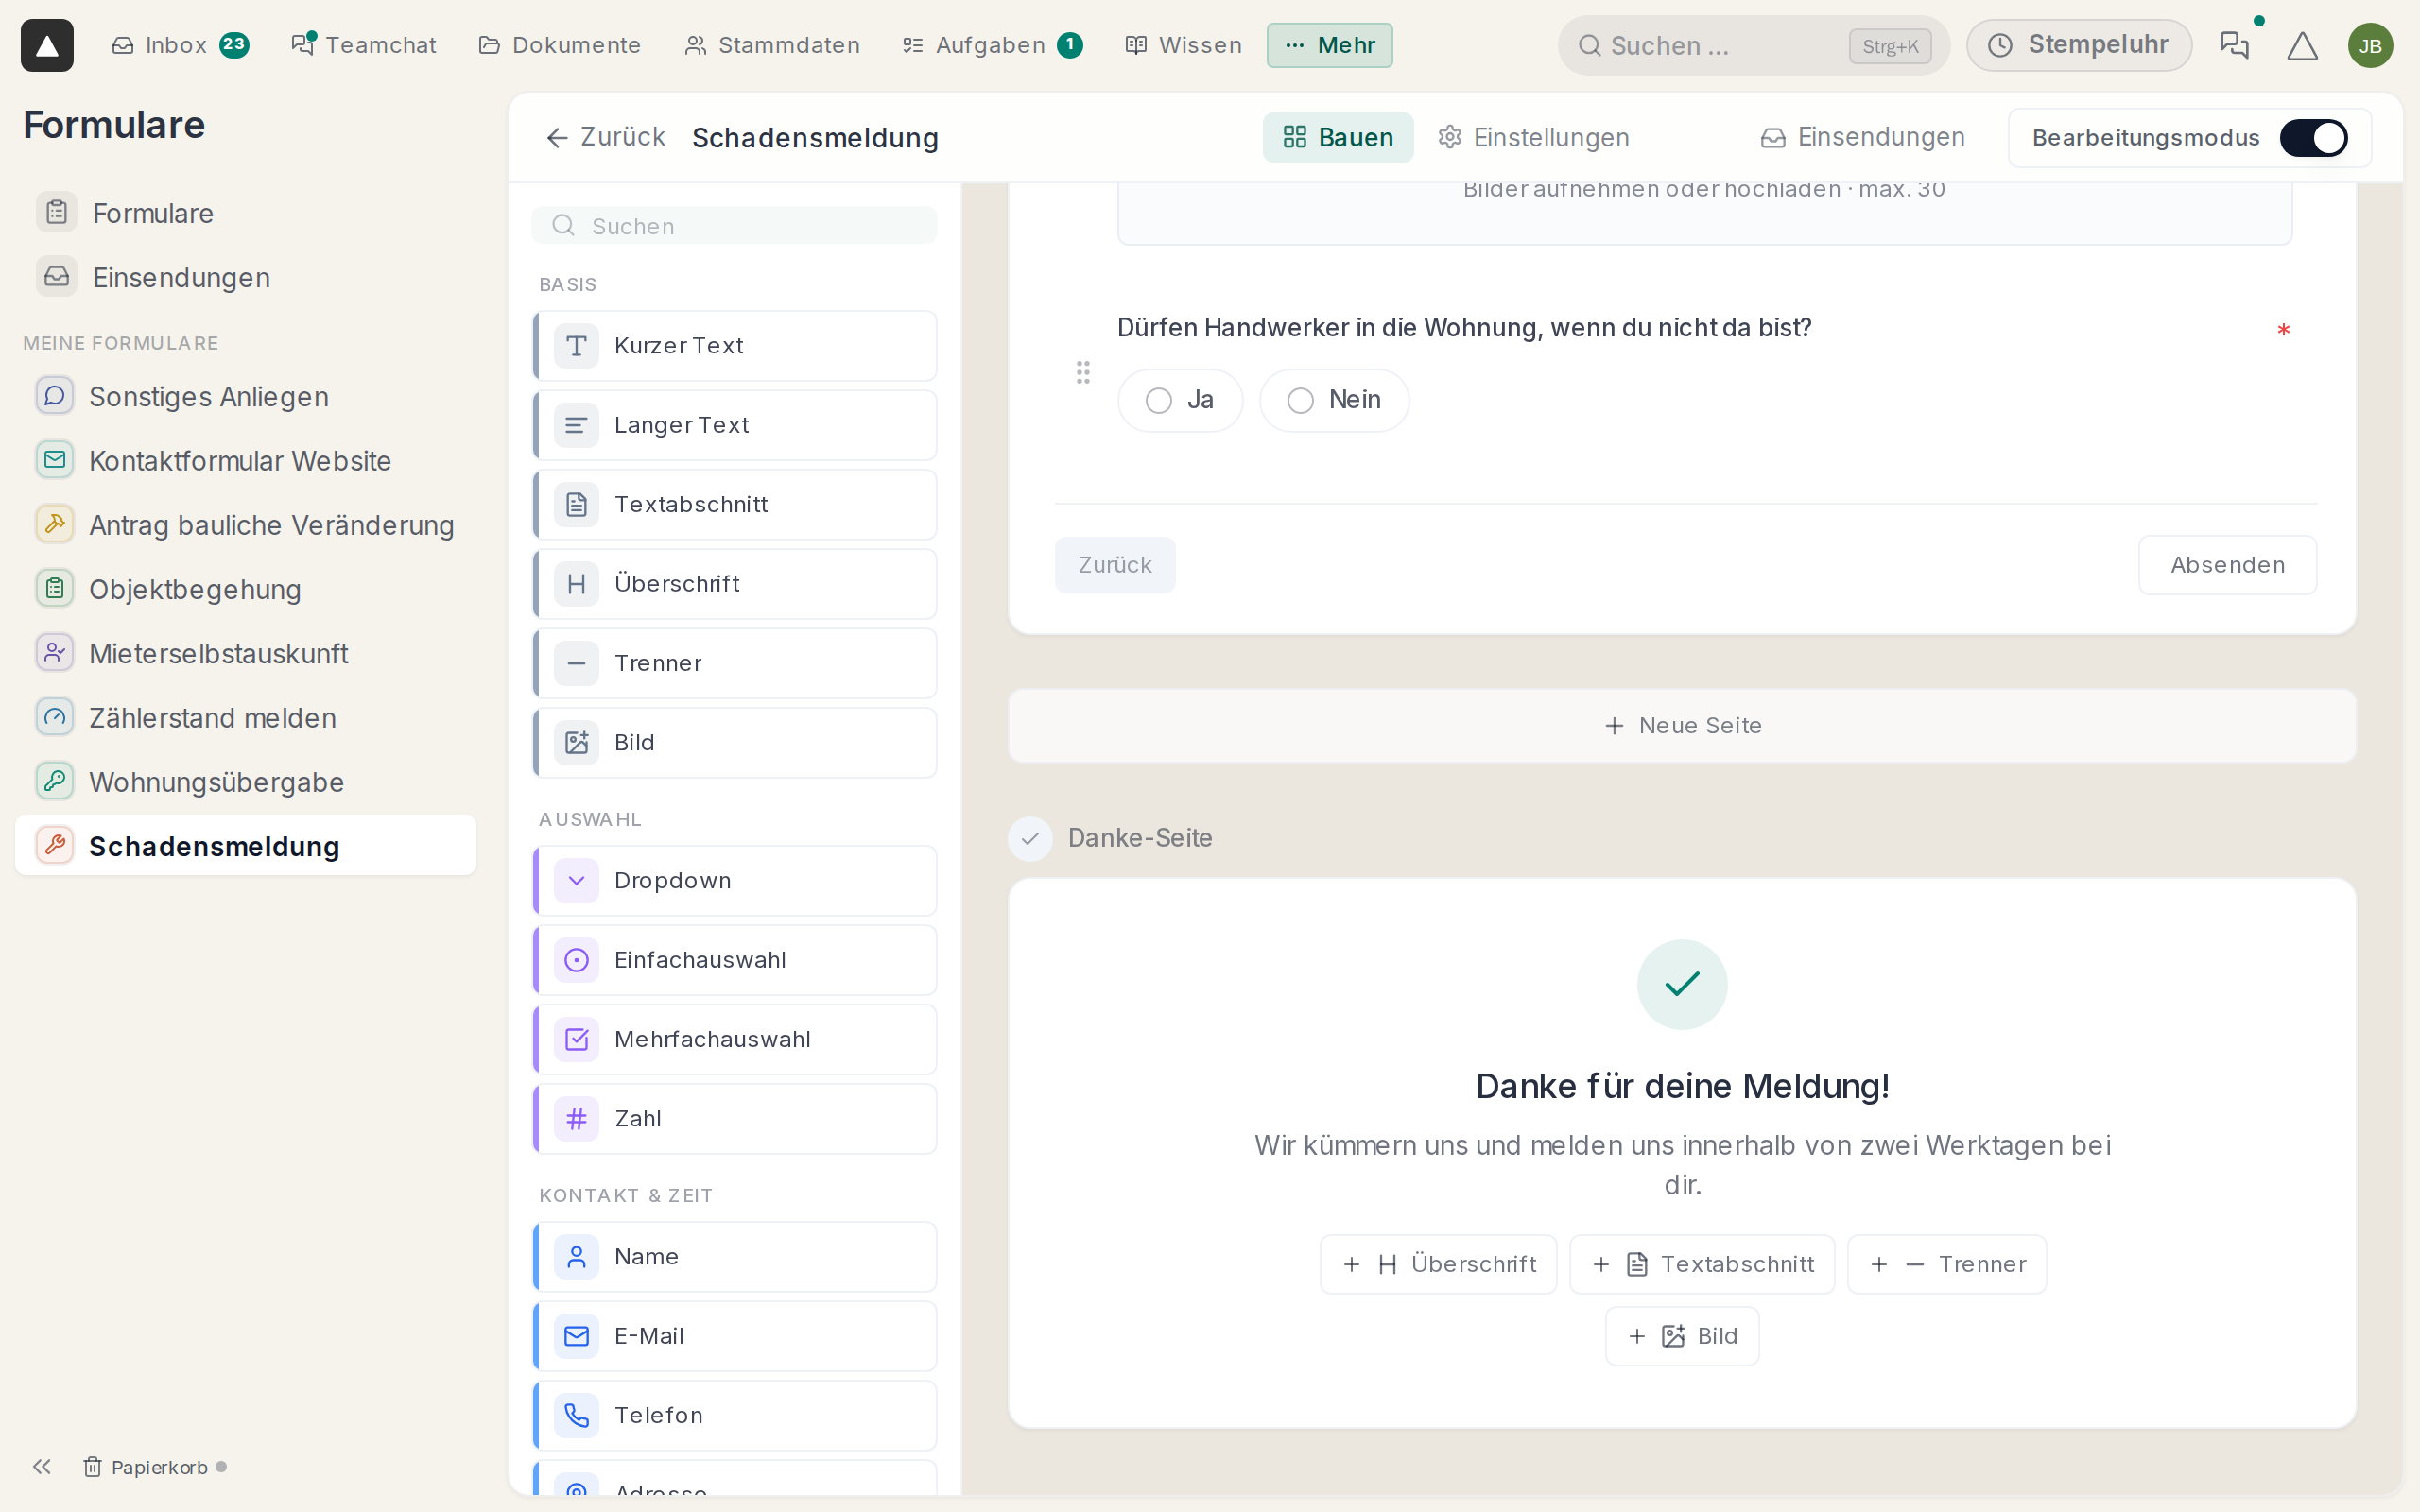Open the Einstellungen tab
This screenshot has width=2420, height=1512.
point(1534,137)
